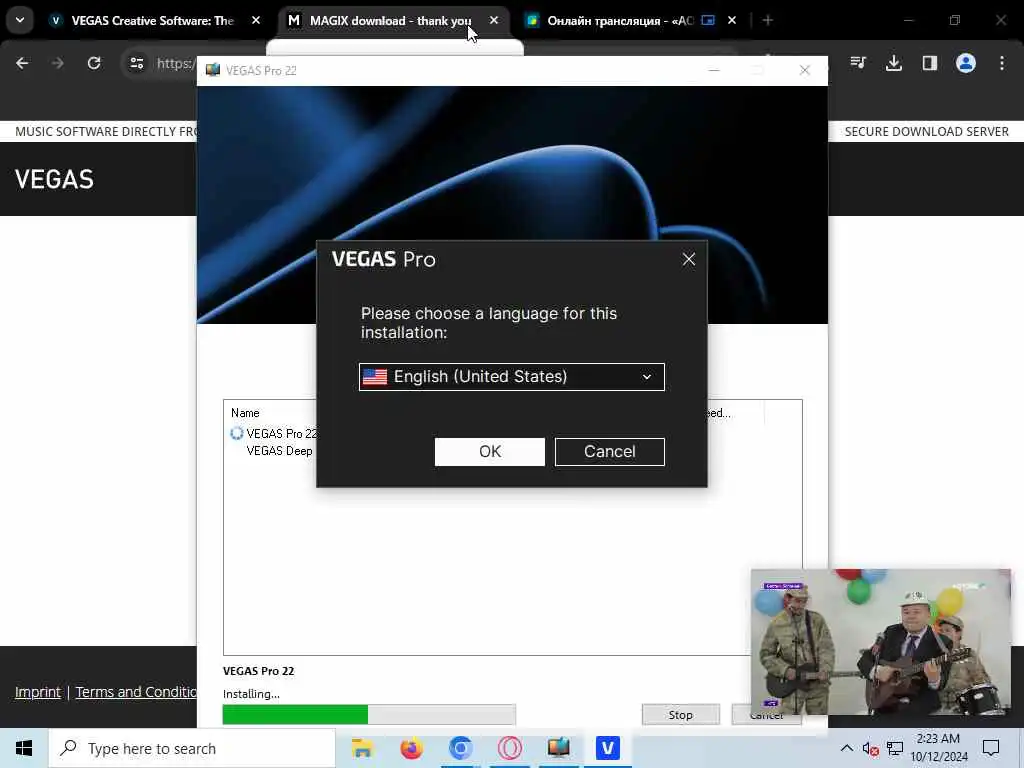
Task: Open a new browser tab
Action: (x=768, y=21)
